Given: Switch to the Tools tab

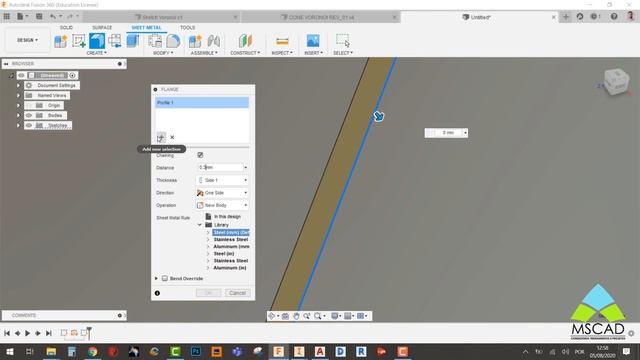Looking at the screenshot, I should pyautogui.click(x=187, y=27).
